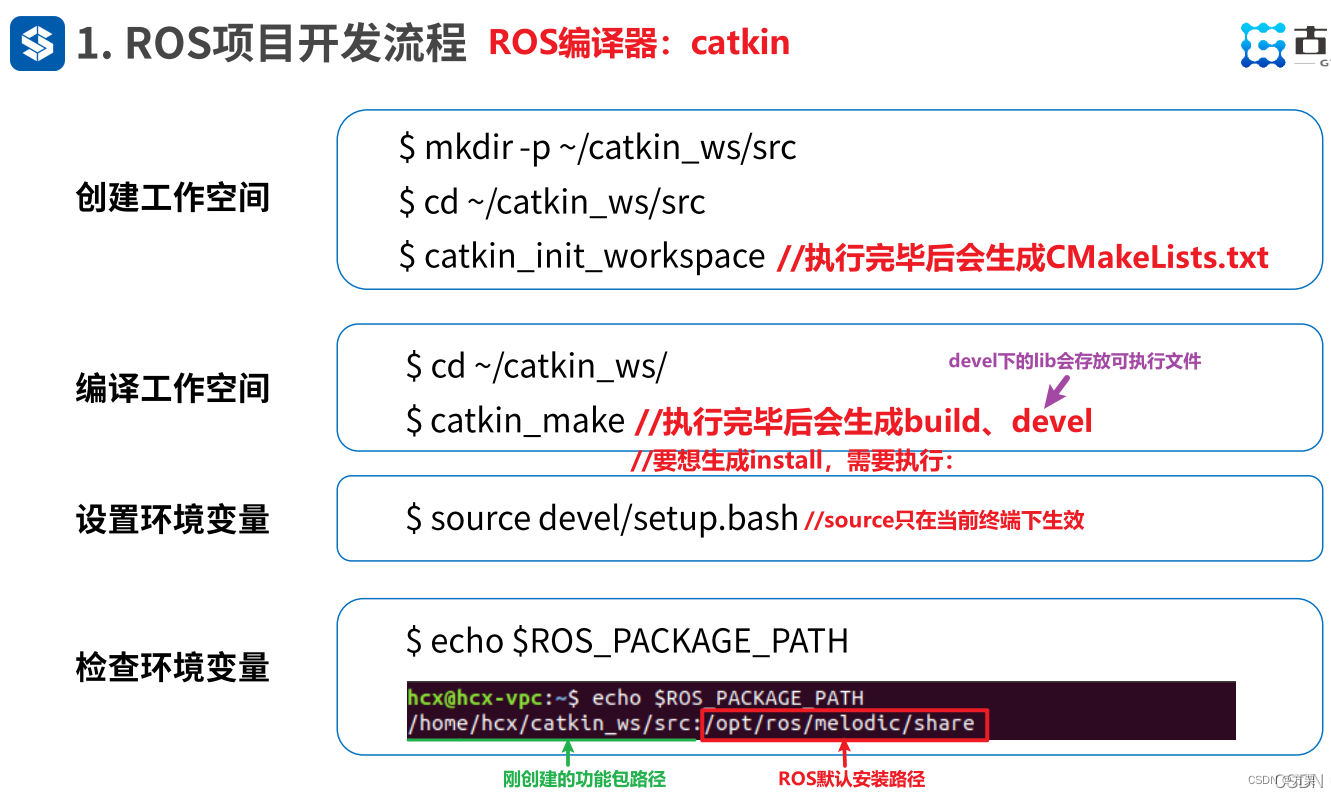This screenshot has width=1331, height=795.
Task: Click the comment "//执行完毕后会生成build、devel"
Action: tap(864, 421)
